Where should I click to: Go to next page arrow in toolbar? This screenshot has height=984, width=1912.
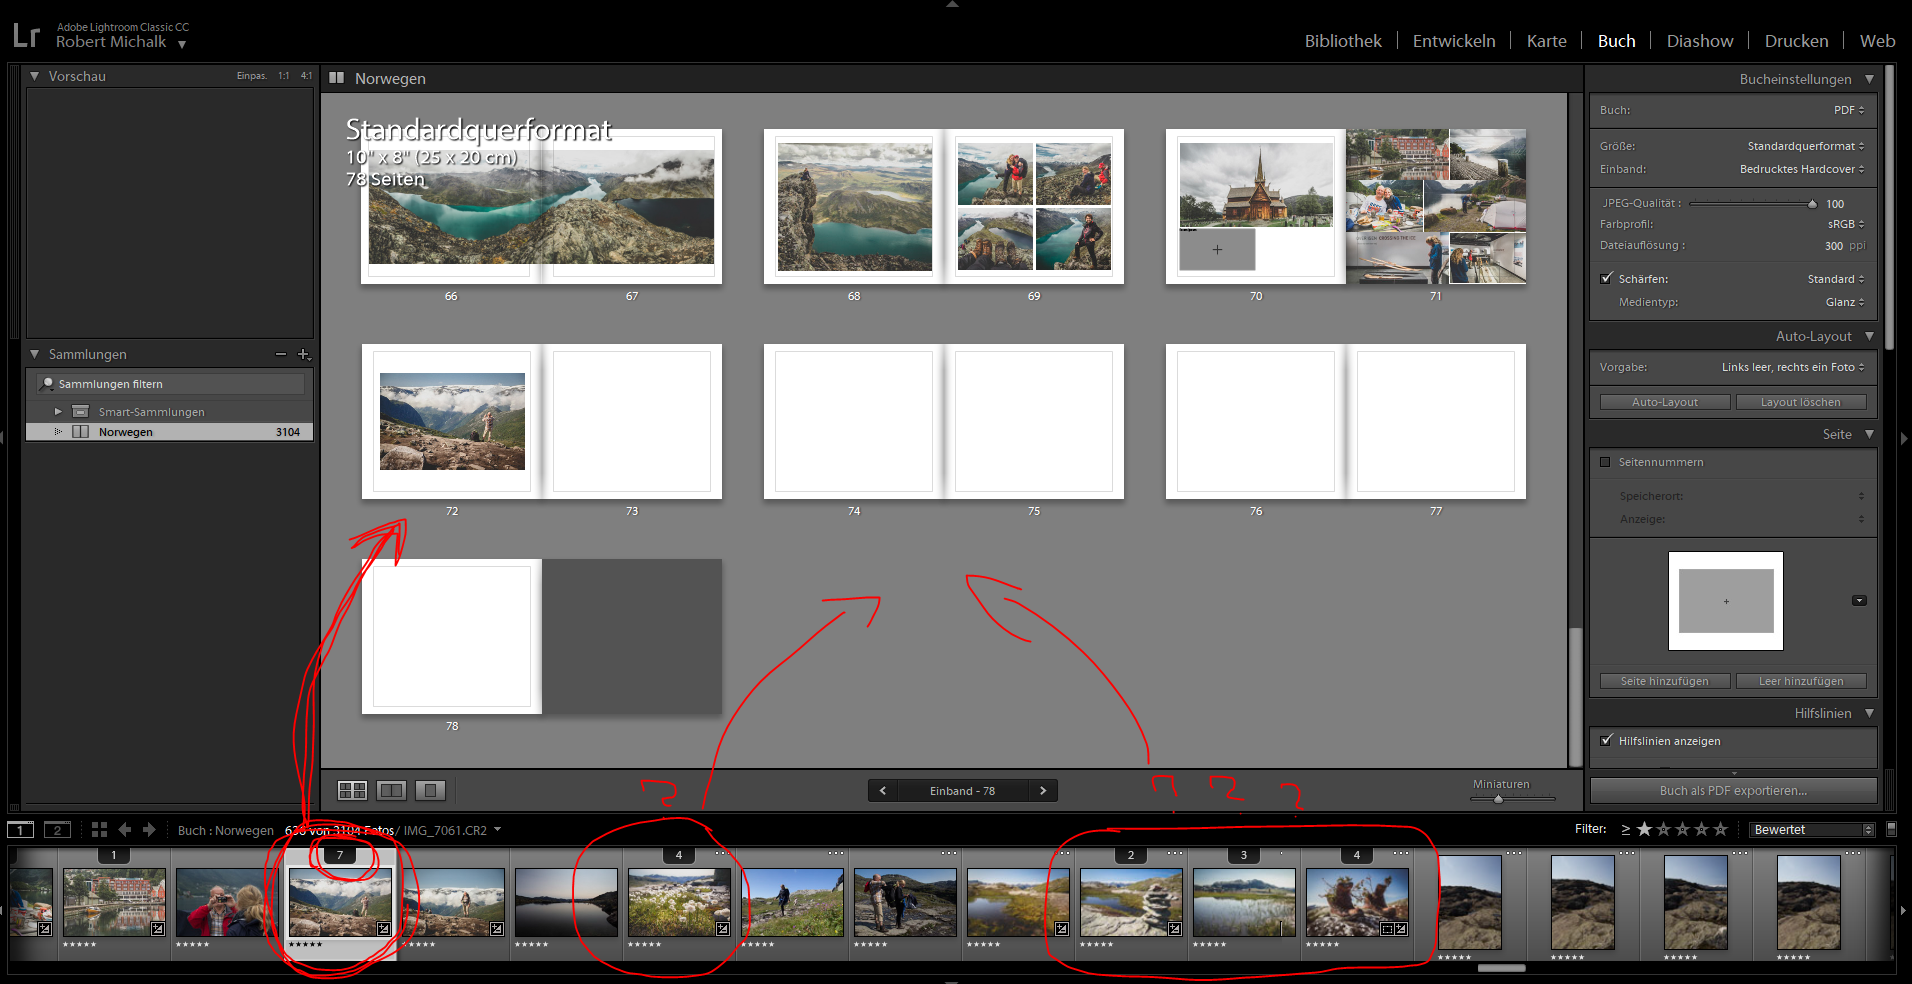click(1043, 791)
